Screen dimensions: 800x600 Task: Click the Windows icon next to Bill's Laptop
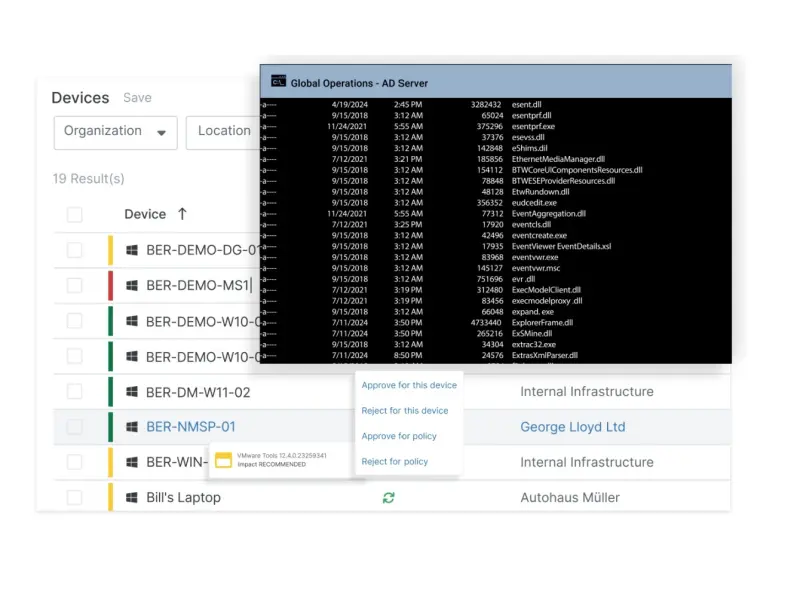[131, 497]
